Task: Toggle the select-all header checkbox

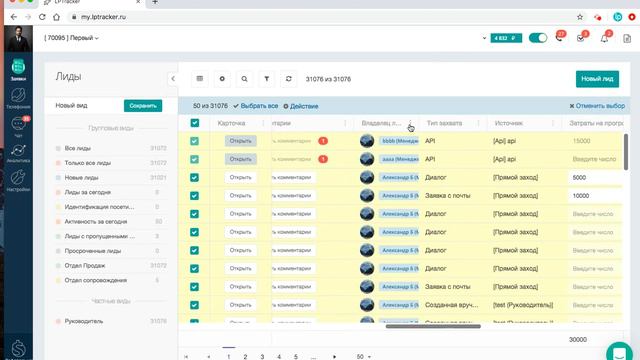Action: pos(195,123)
